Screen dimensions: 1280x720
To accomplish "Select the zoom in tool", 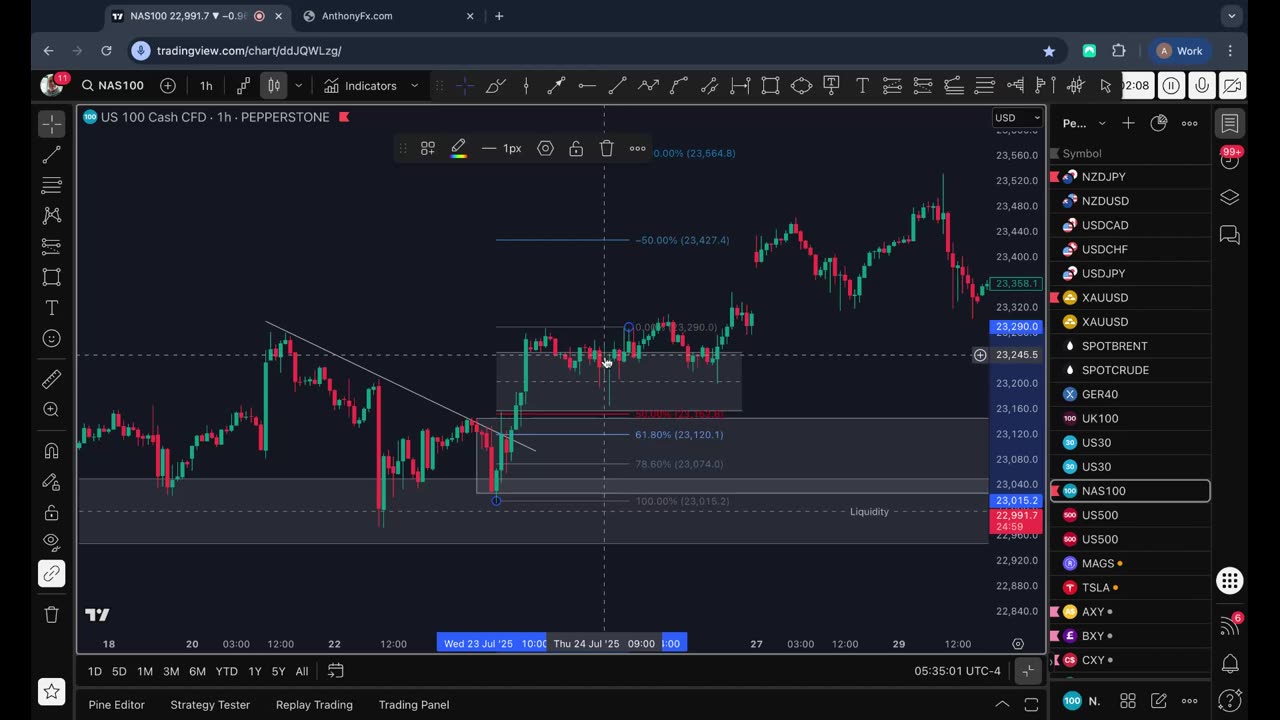I will 52,410.
